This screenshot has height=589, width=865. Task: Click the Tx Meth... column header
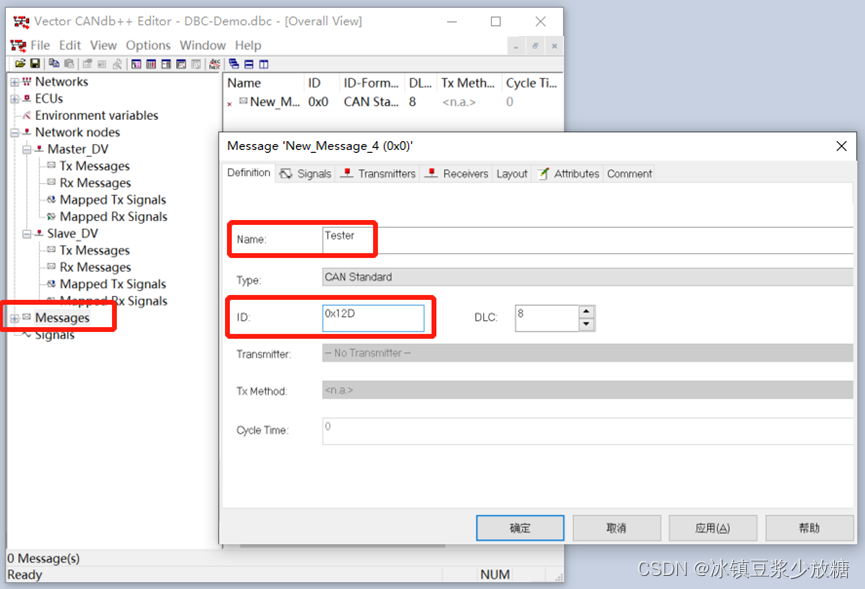pos(469,83)
